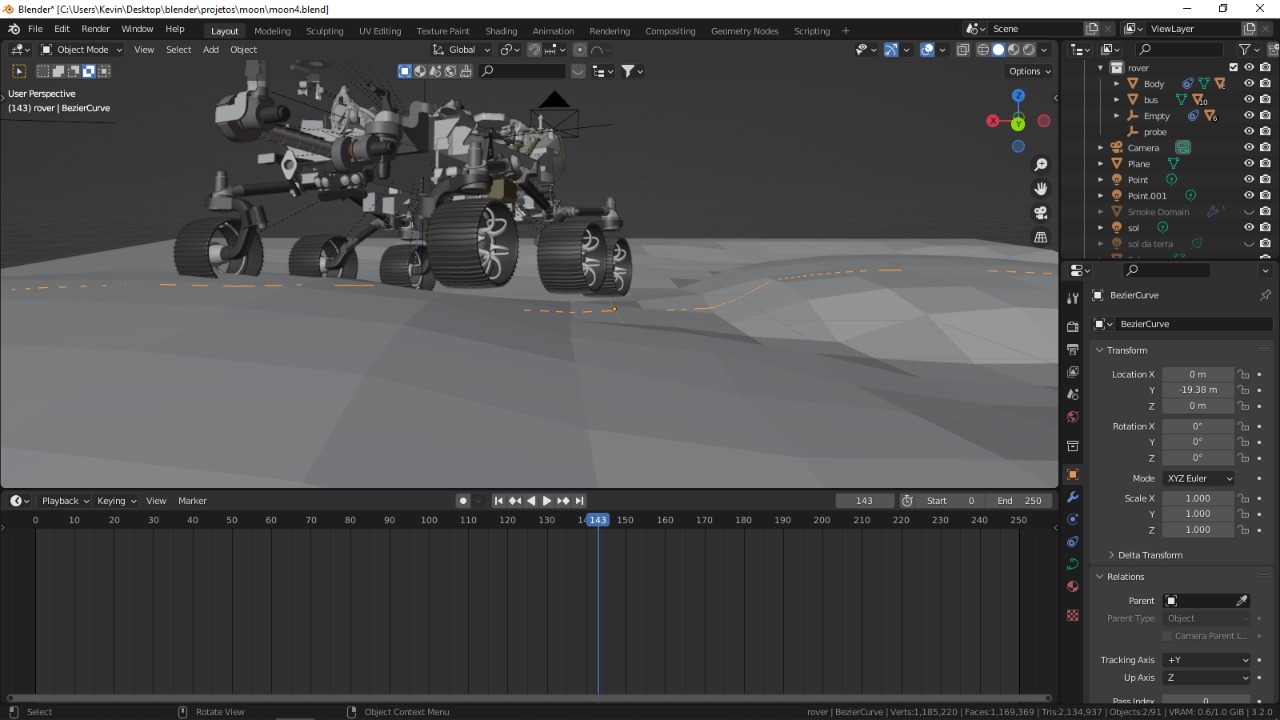Image resolution: width=1280 pixels, height=720 pixels.
Task: Open the Global transform orientation dropdown
Action: click(x=462, y=50)
